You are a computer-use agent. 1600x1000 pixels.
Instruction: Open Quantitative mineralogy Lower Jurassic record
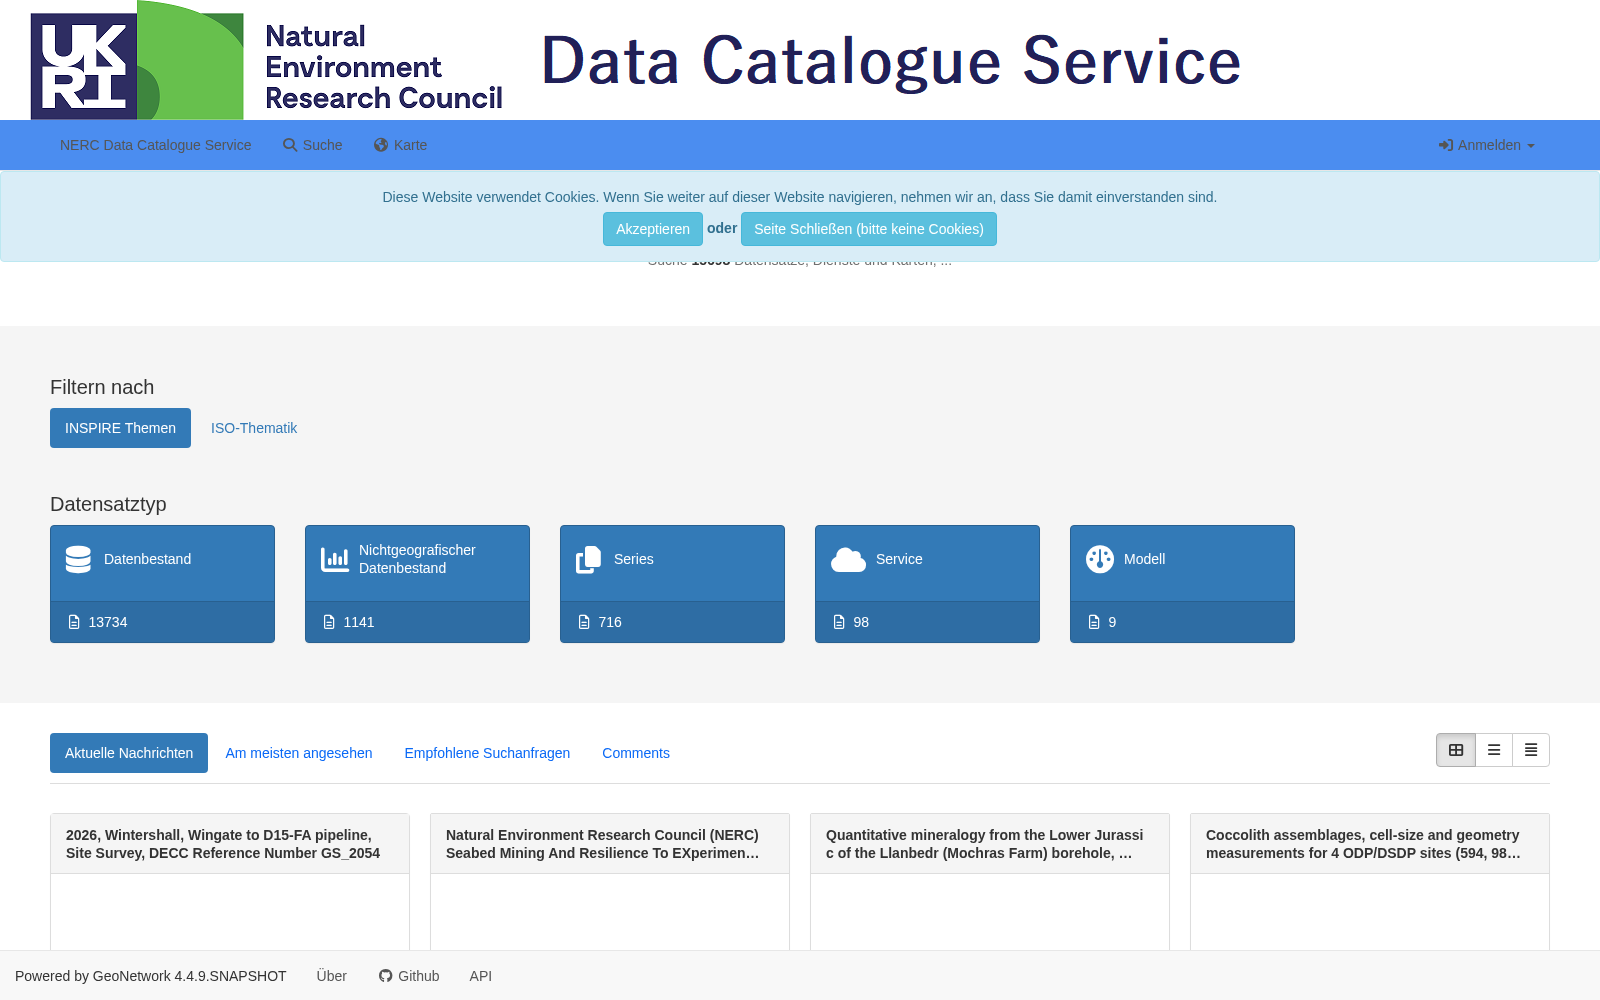(985, 844)
